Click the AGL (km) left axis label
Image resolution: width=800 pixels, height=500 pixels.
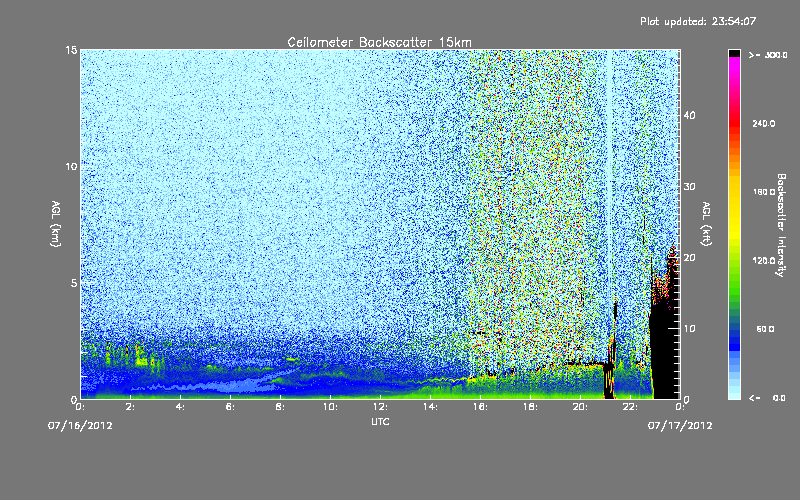(x=56, y=224)
